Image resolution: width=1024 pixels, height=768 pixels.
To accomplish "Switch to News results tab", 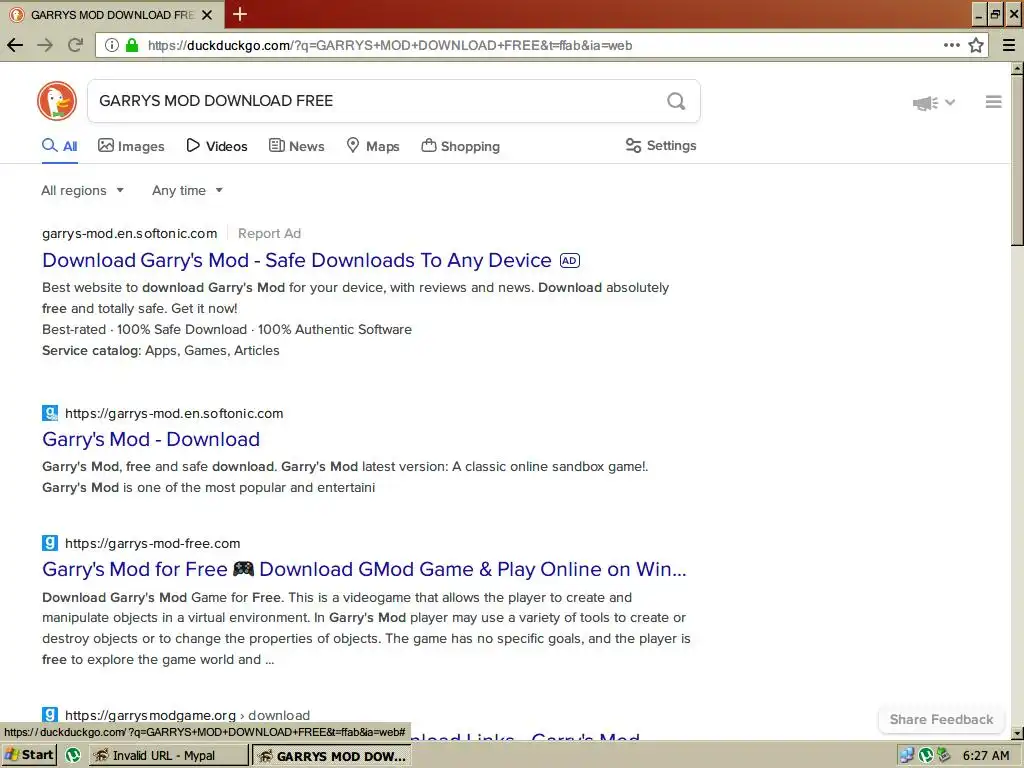I will click(296, 146).
